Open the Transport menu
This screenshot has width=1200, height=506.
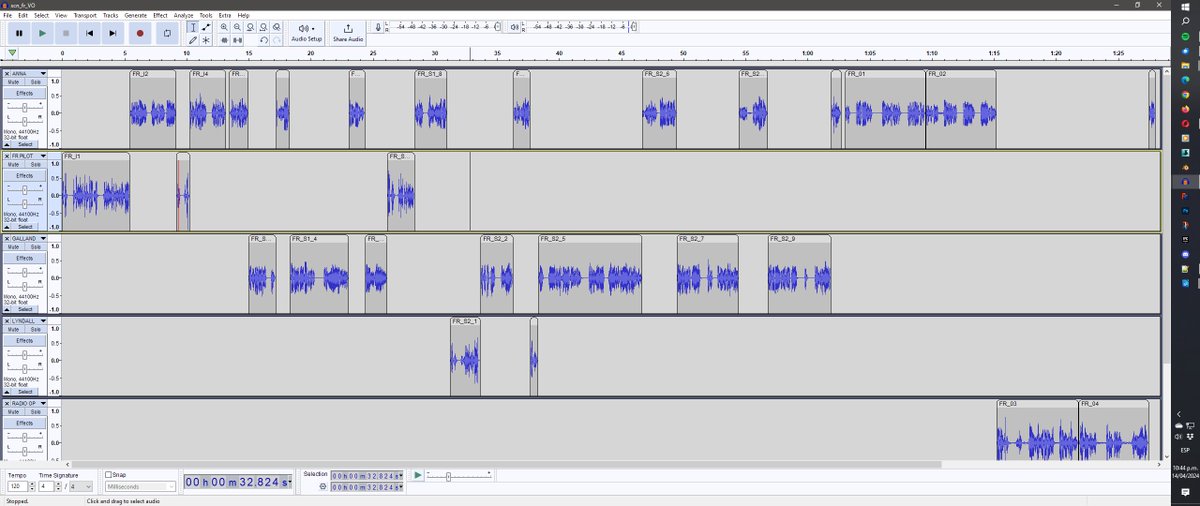pyautogui.click(x=85, y=16)
